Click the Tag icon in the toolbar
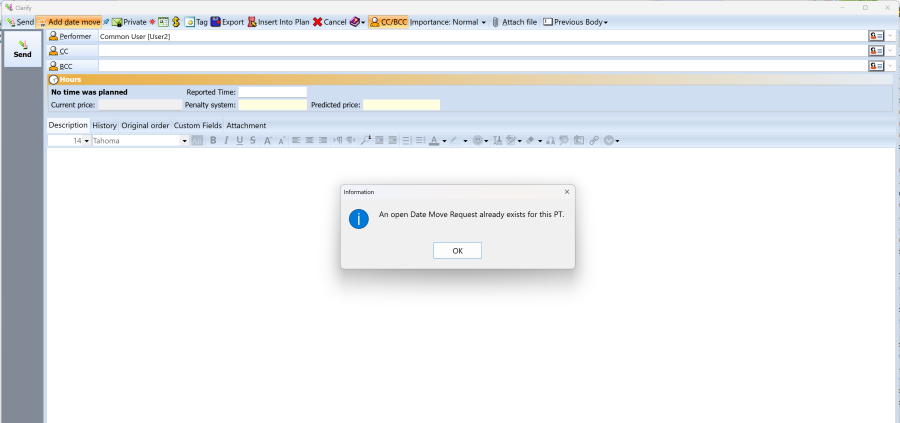Image resolution: width=900 pixels, height=423 pixels. click(x=189, y=22)
